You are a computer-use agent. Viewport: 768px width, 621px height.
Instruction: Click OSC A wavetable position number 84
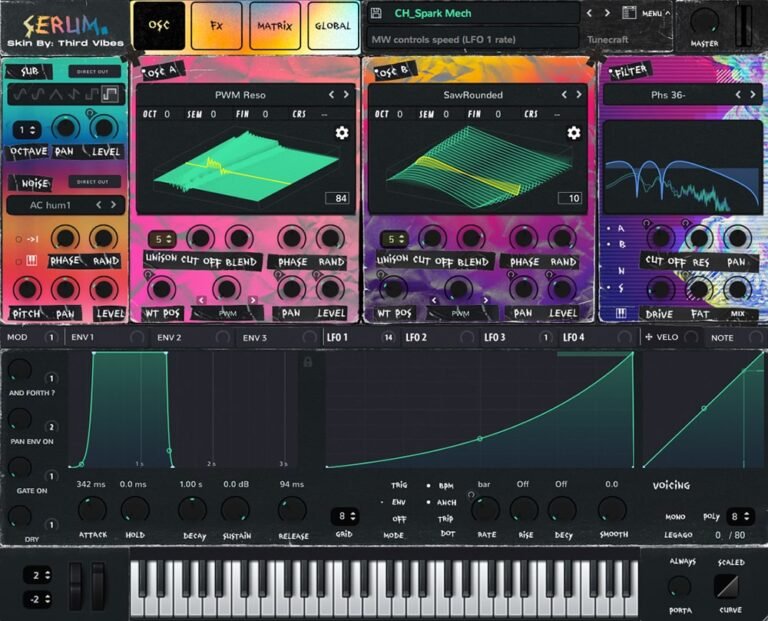337,198
